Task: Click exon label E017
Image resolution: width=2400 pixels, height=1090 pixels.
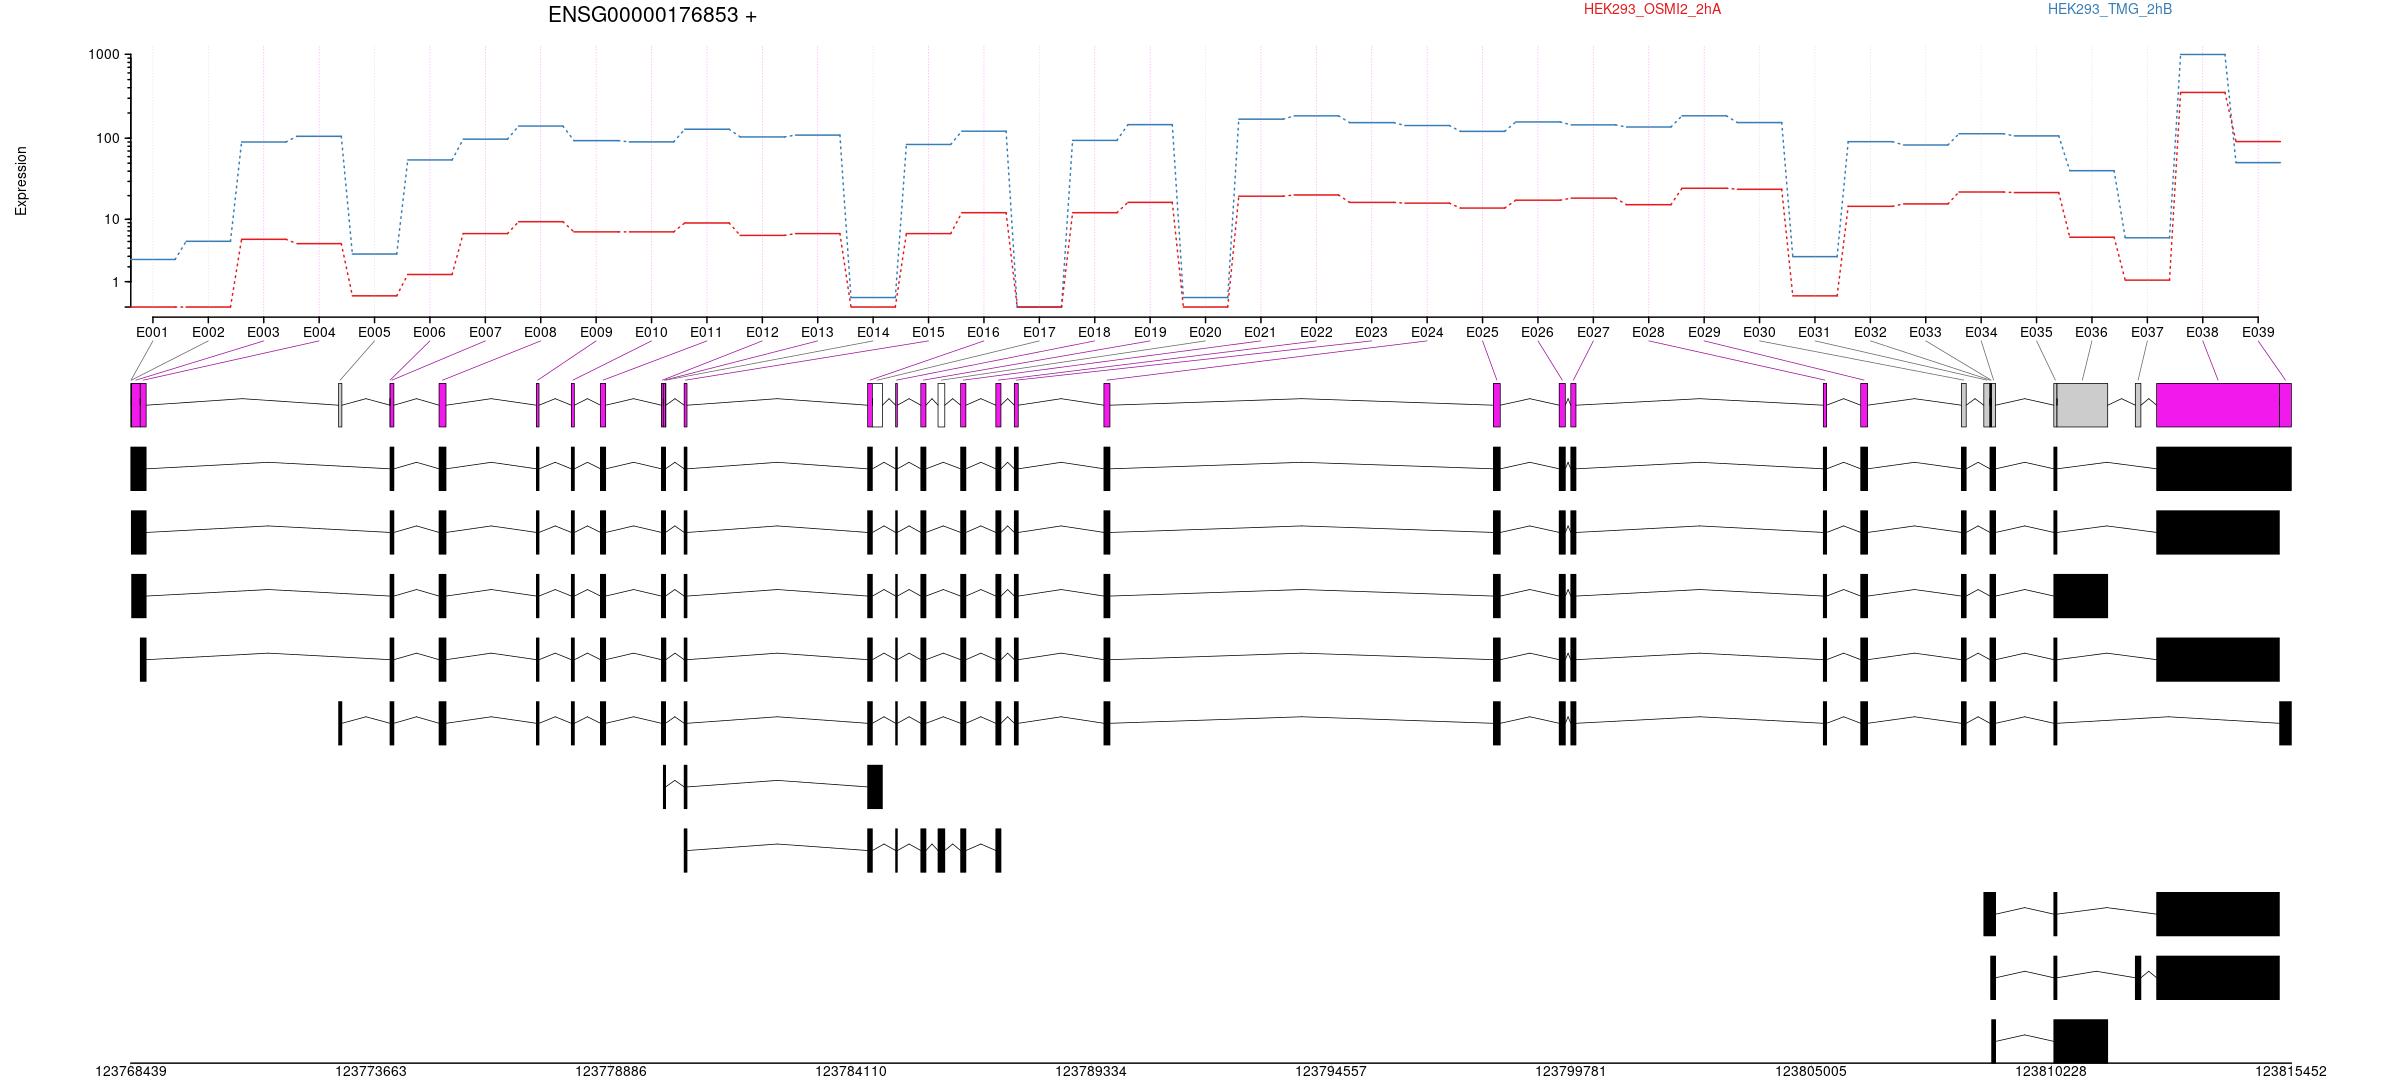Action: click(1039, 332)
